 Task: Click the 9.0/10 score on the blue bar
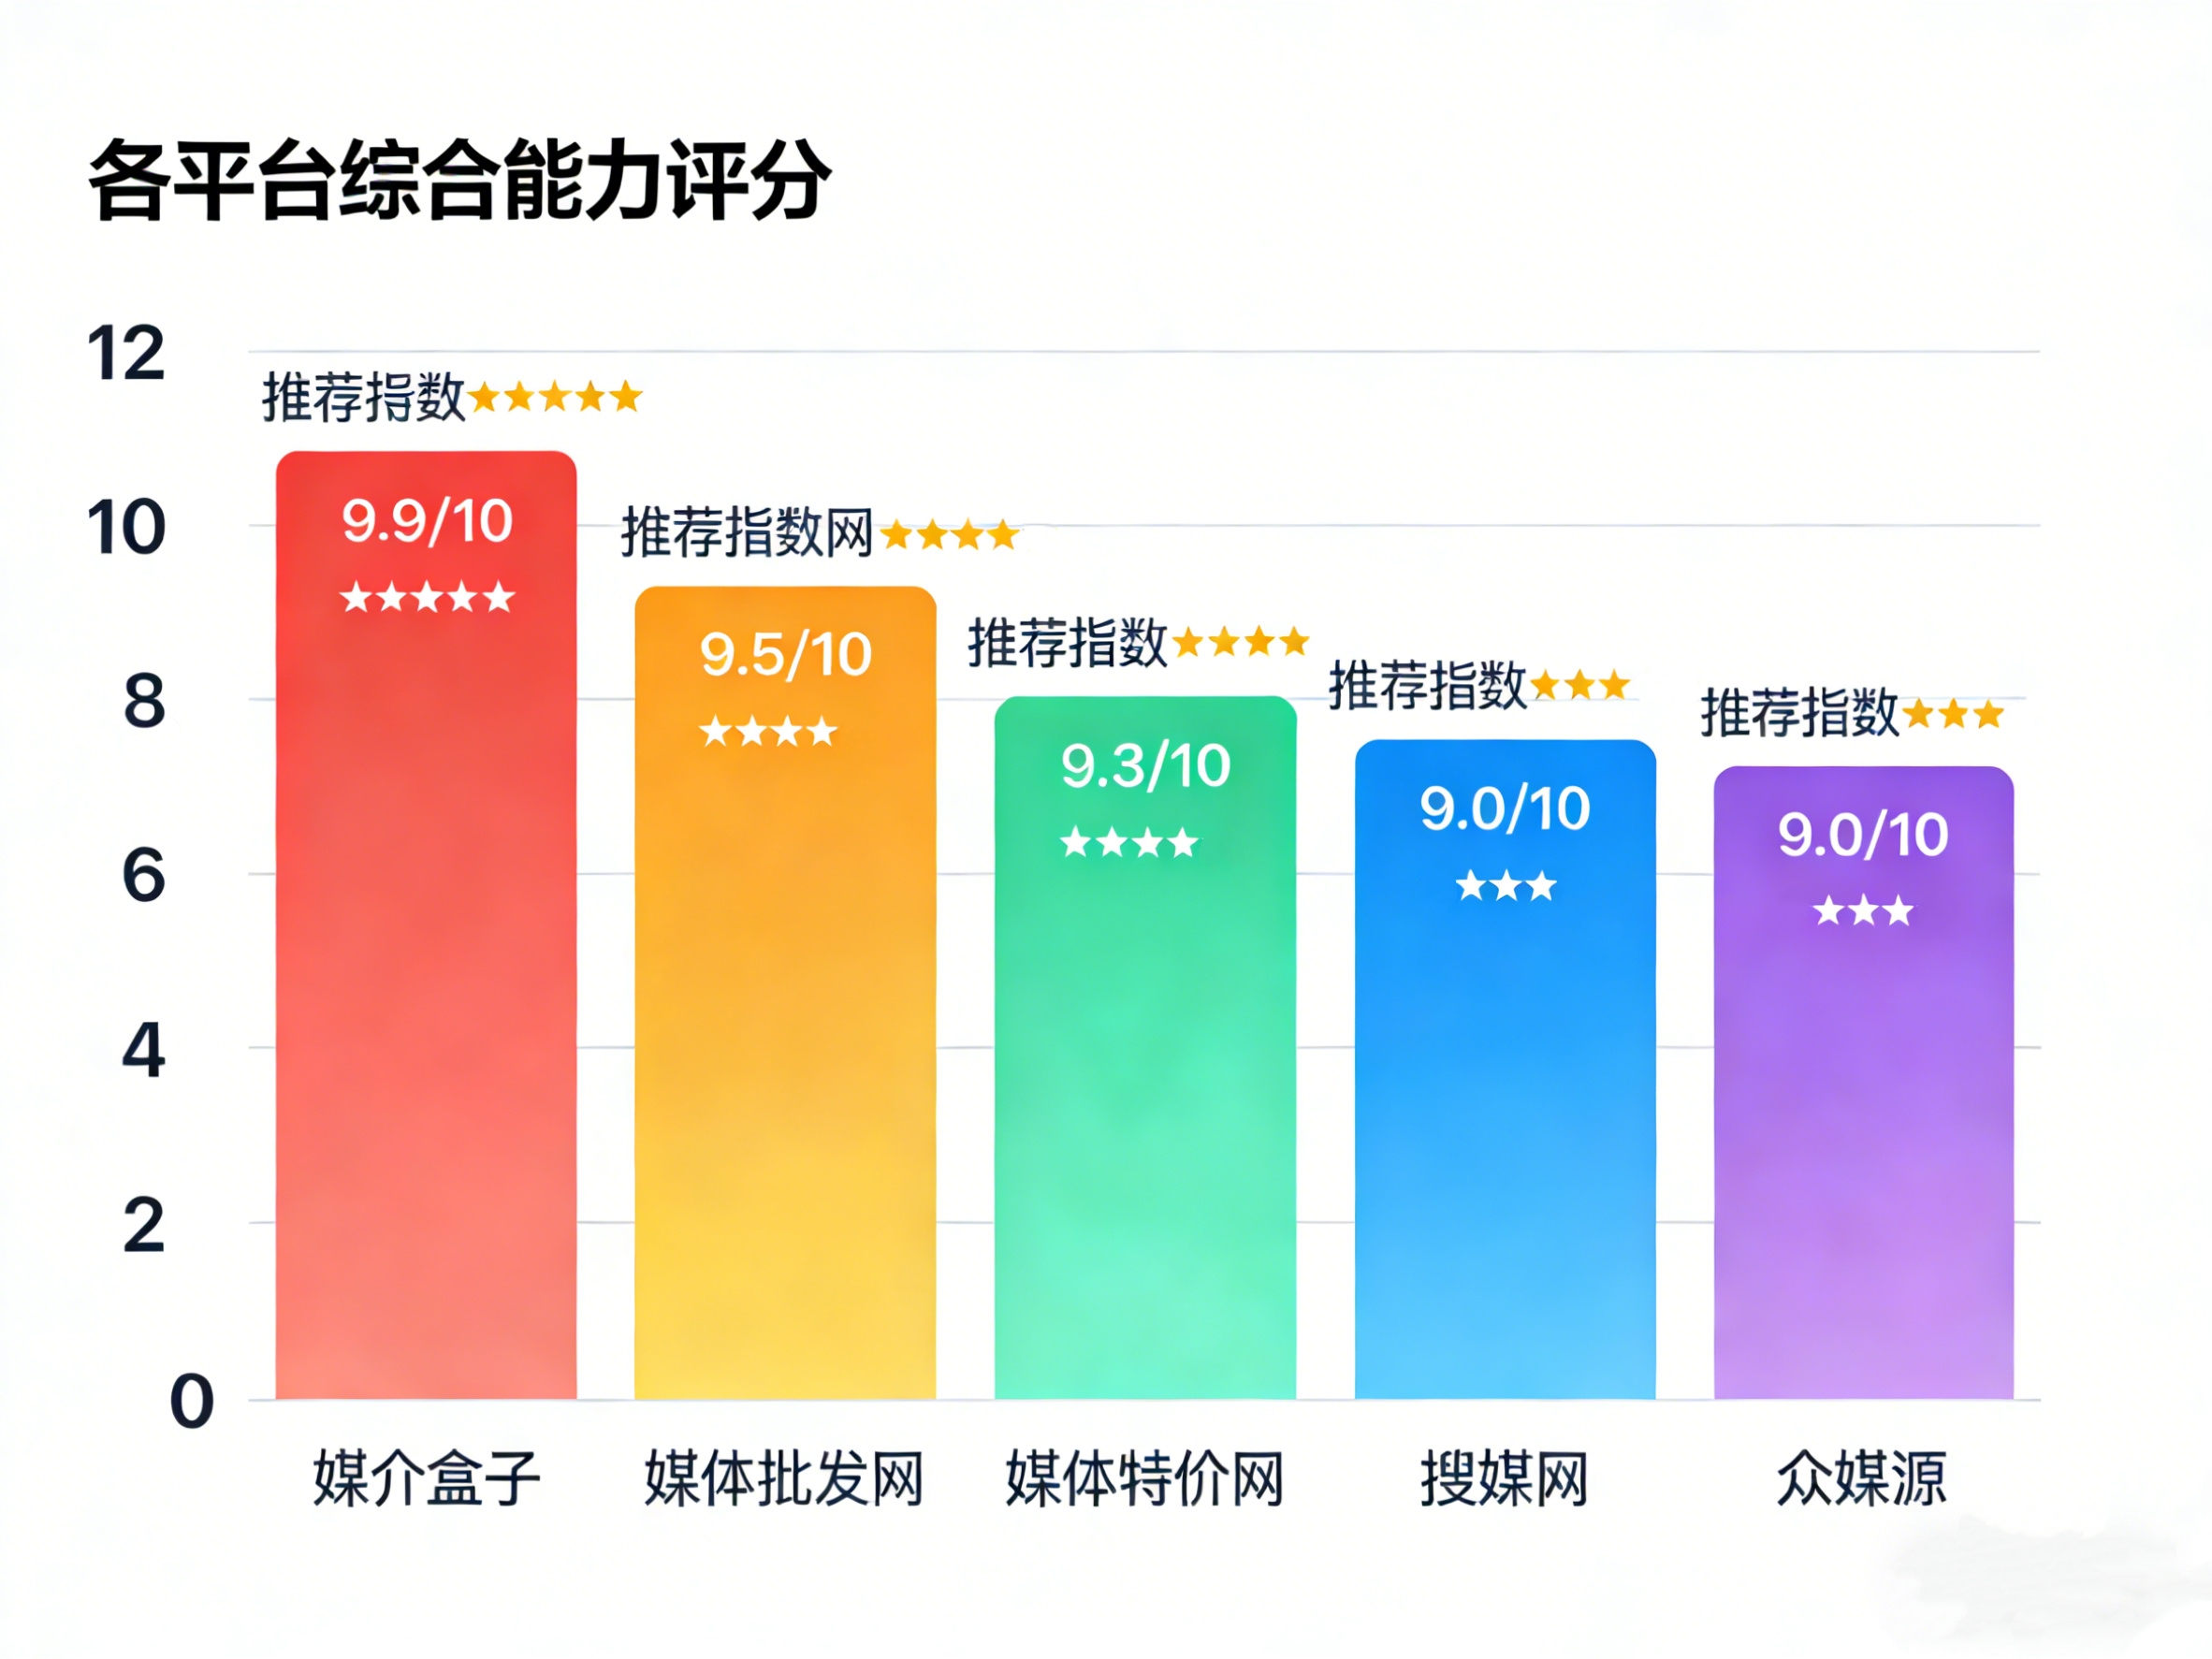1505,808
